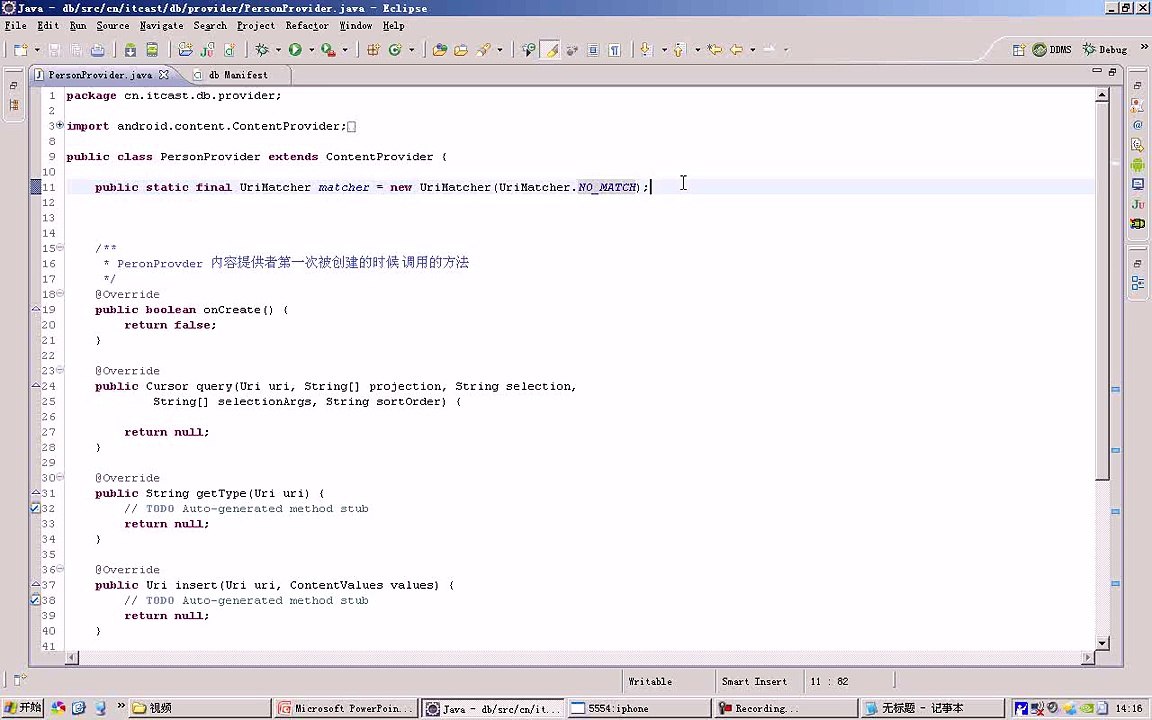Image resolution: width=1152 pixels, height=720 pixels.
Task: Click New Android JUnit test icon
Action: coord(207,49)
